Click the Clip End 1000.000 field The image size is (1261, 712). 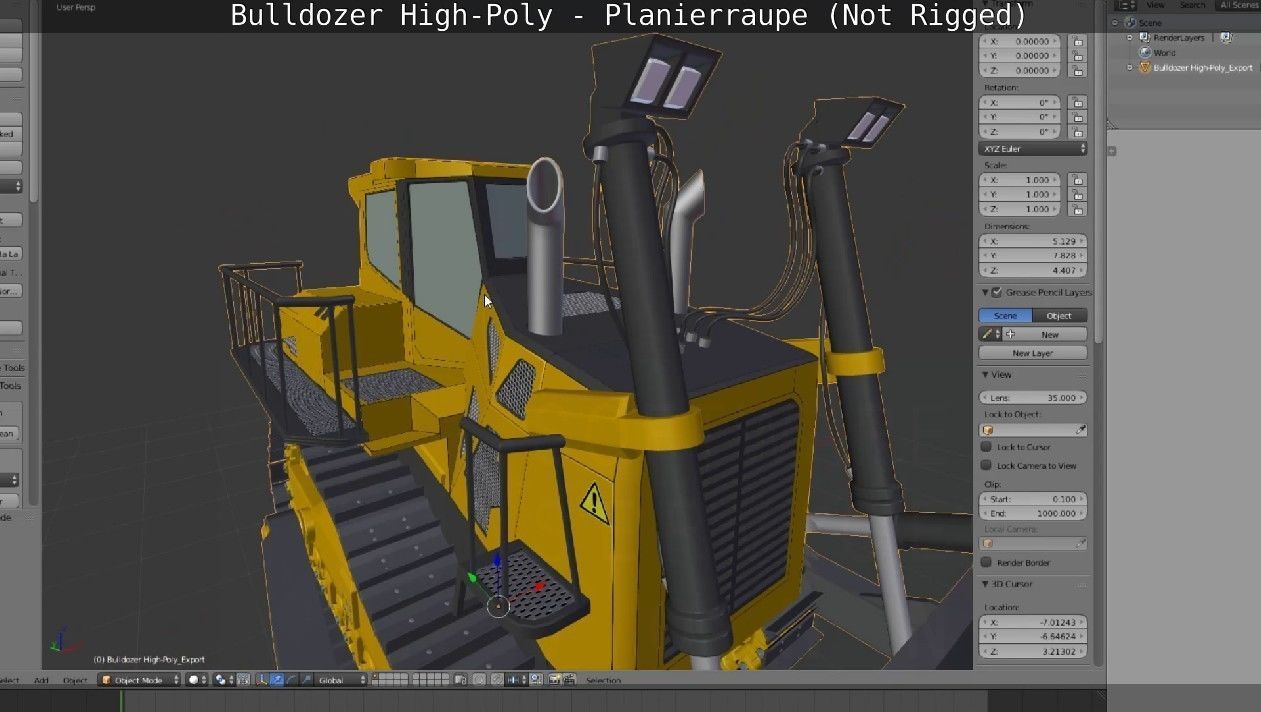point(1032,513)
